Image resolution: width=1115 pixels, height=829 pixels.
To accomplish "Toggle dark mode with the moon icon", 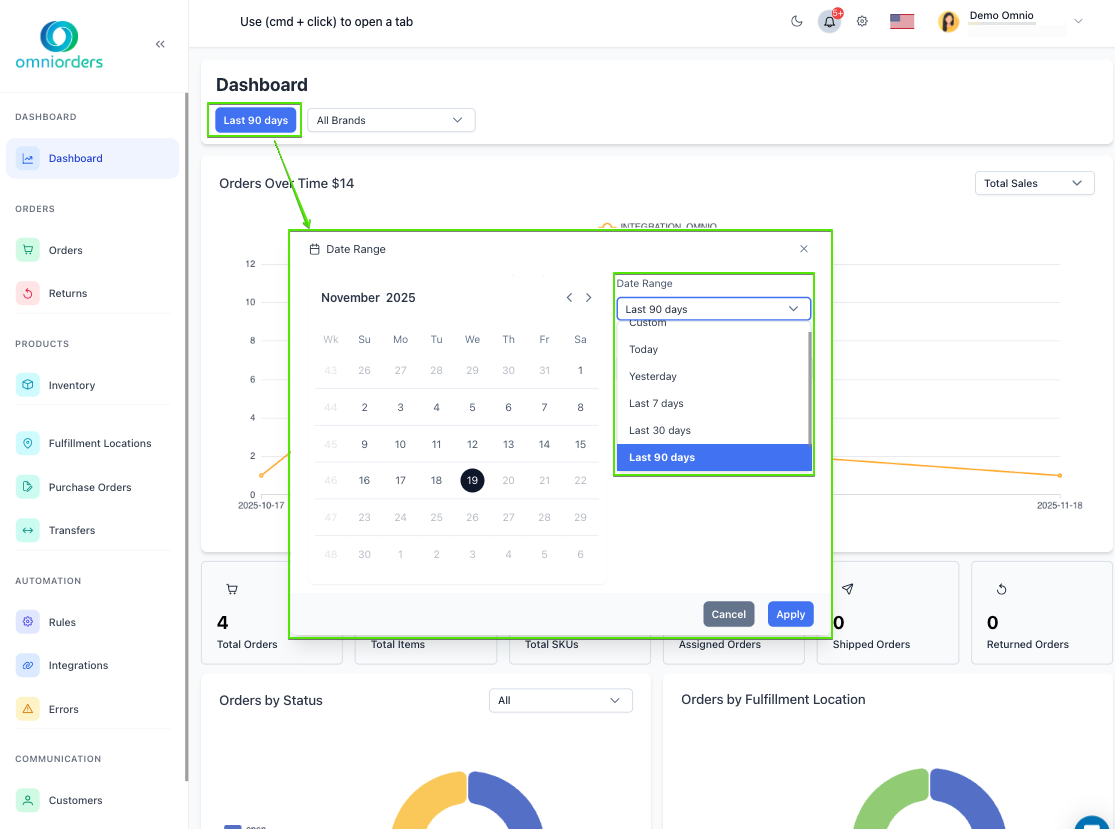I will 796,21.
